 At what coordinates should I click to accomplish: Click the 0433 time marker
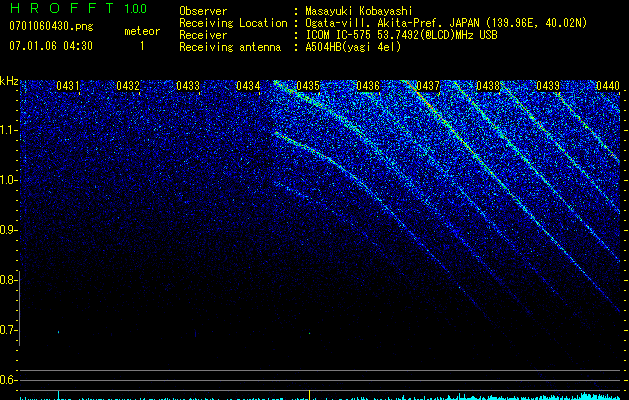point(188,86)
